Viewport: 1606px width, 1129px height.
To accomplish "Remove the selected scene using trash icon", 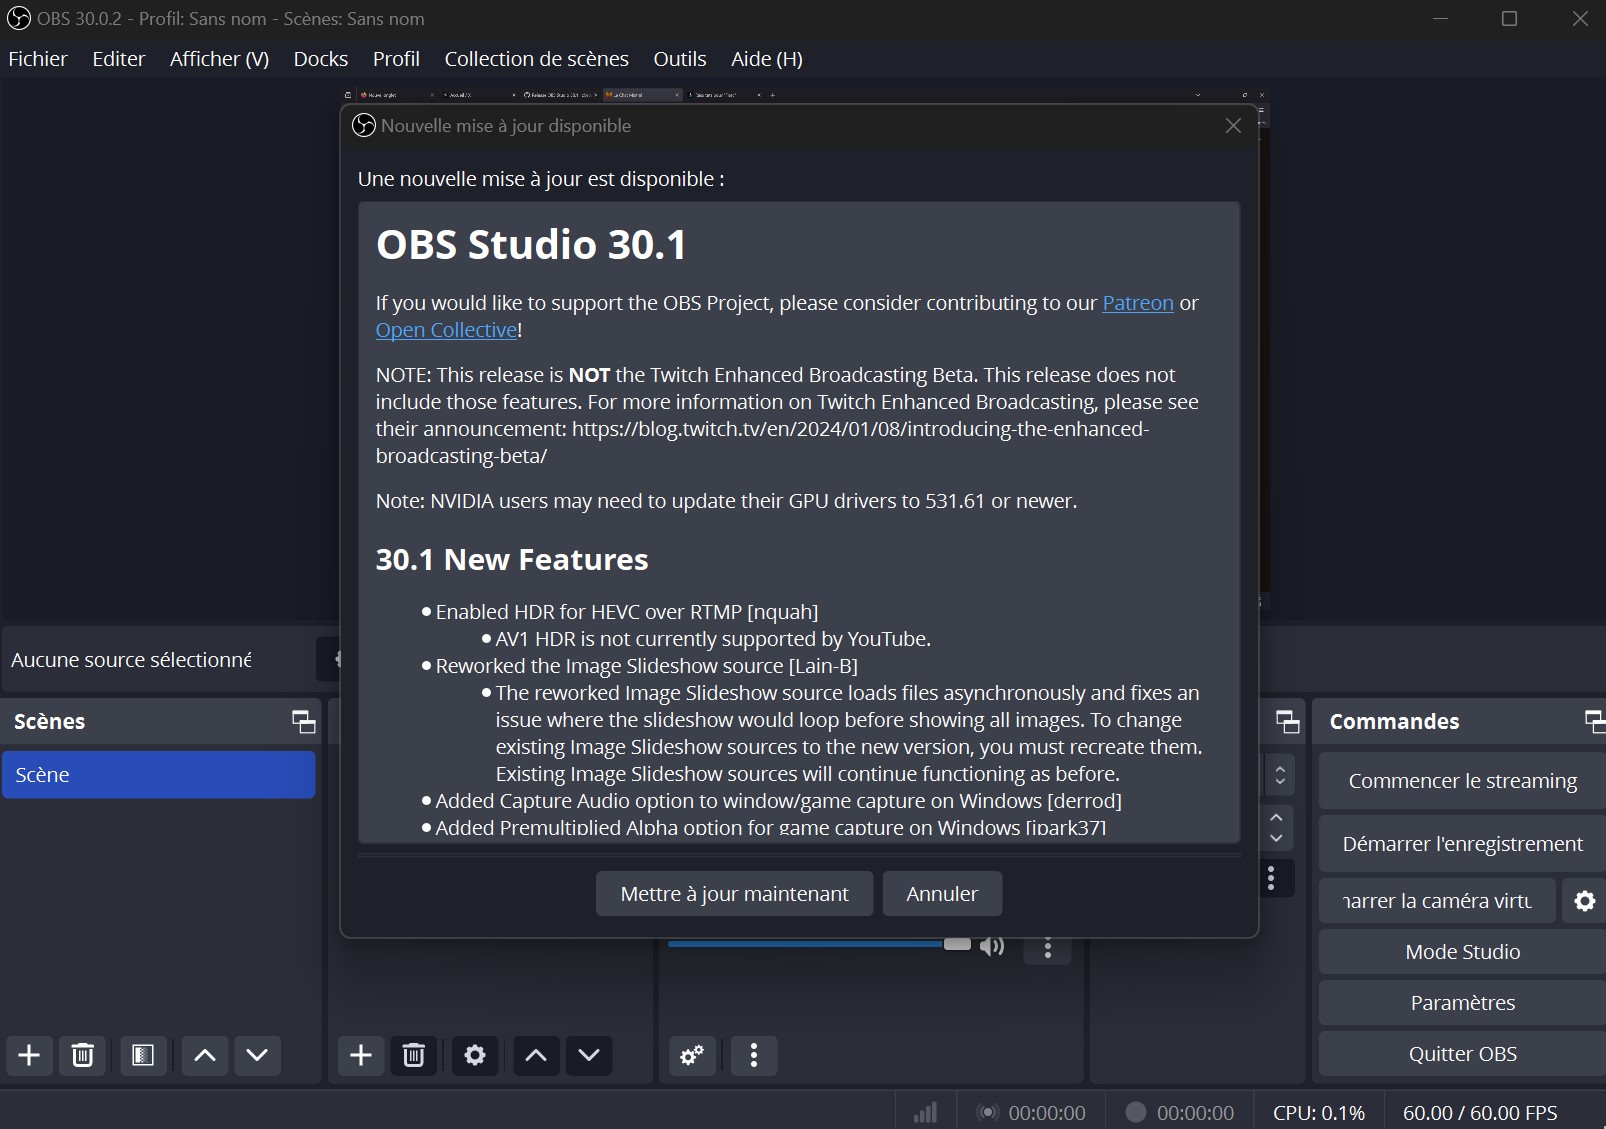I will tap(83, 1055).
